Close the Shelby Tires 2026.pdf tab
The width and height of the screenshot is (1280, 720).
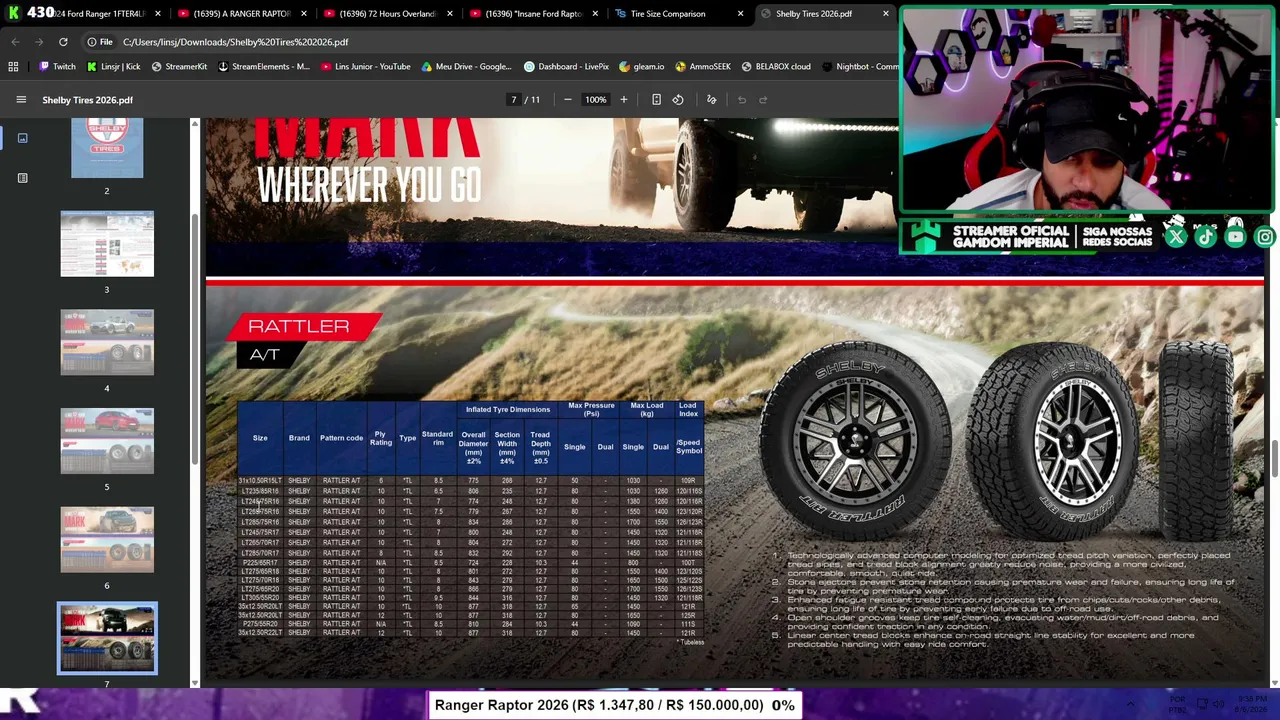pos(885,14)
